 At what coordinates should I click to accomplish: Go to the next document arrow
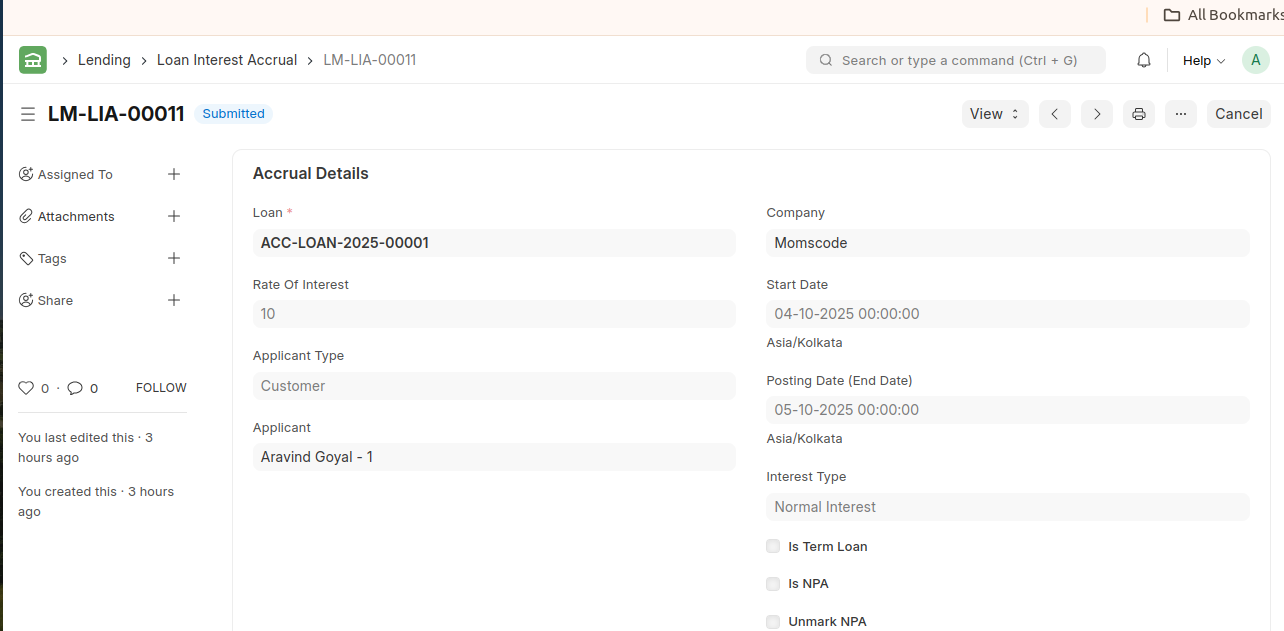[1096, 114]
